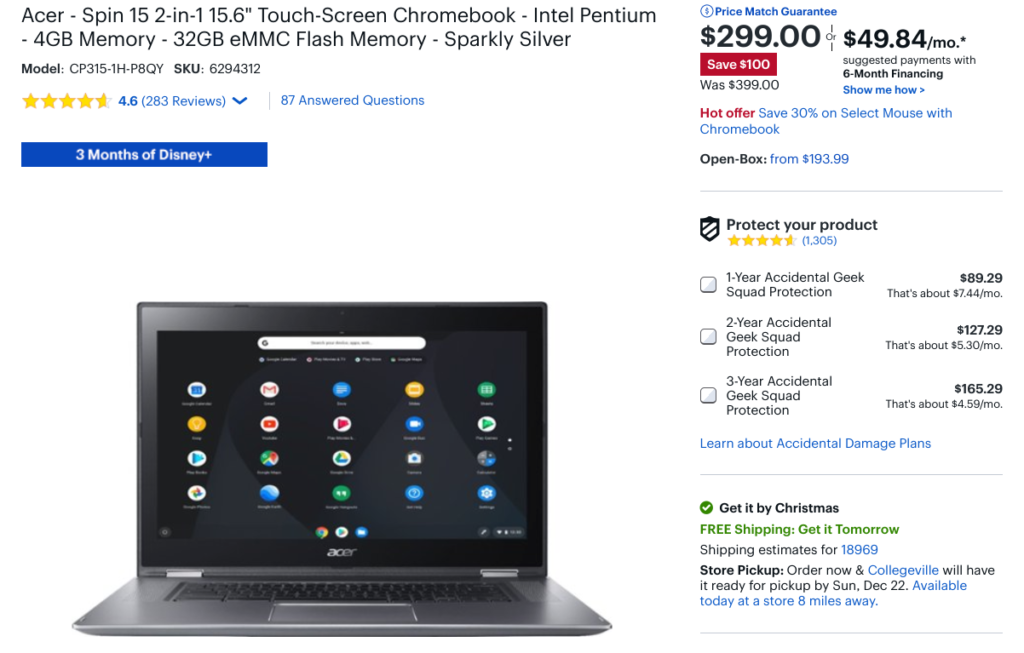Click the Protect your product shield icon
1024x653 pixels.
(x=710, y=229)
